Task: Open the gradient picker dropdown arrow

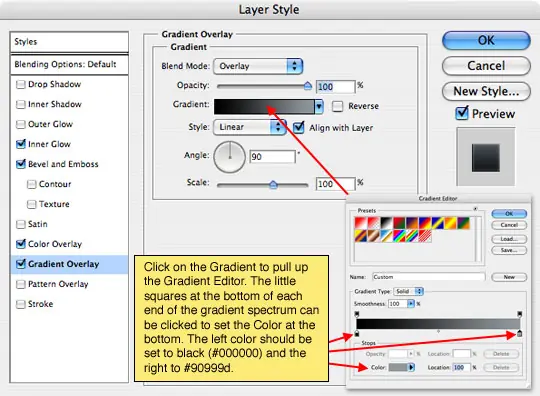Action: [x=319, y=106]
